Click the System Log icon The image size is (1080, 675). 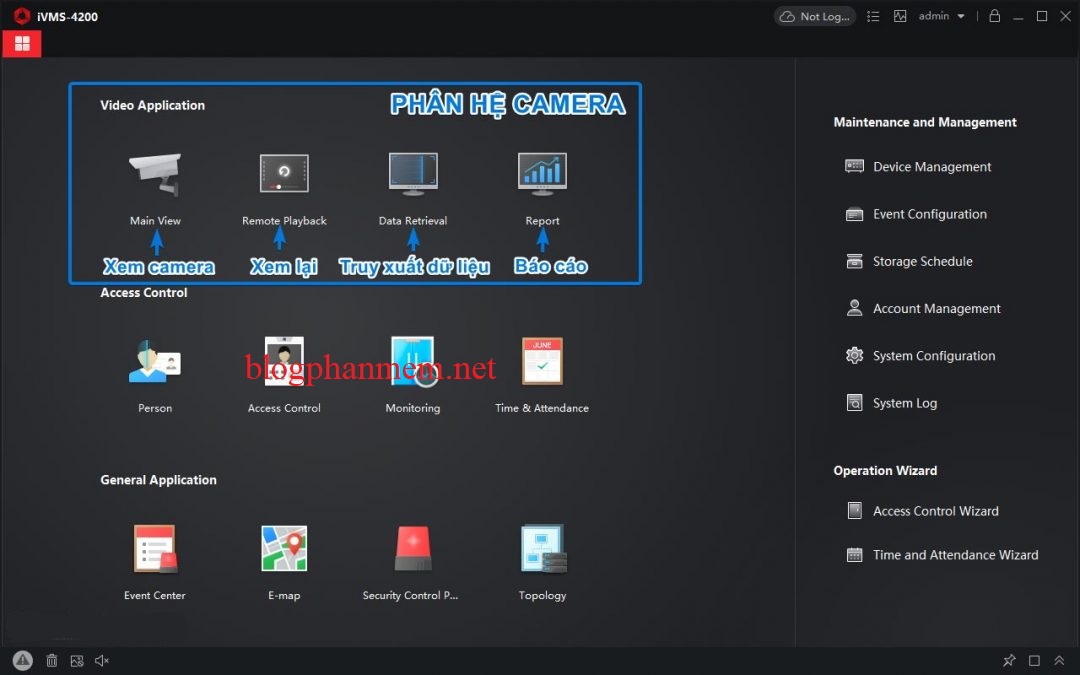point(854,403)
